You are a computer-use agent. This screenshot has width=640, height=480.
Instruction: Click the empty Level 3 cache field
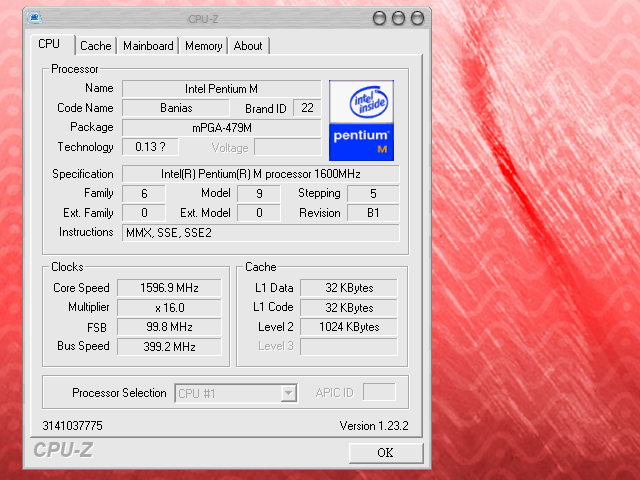(349, 347)
